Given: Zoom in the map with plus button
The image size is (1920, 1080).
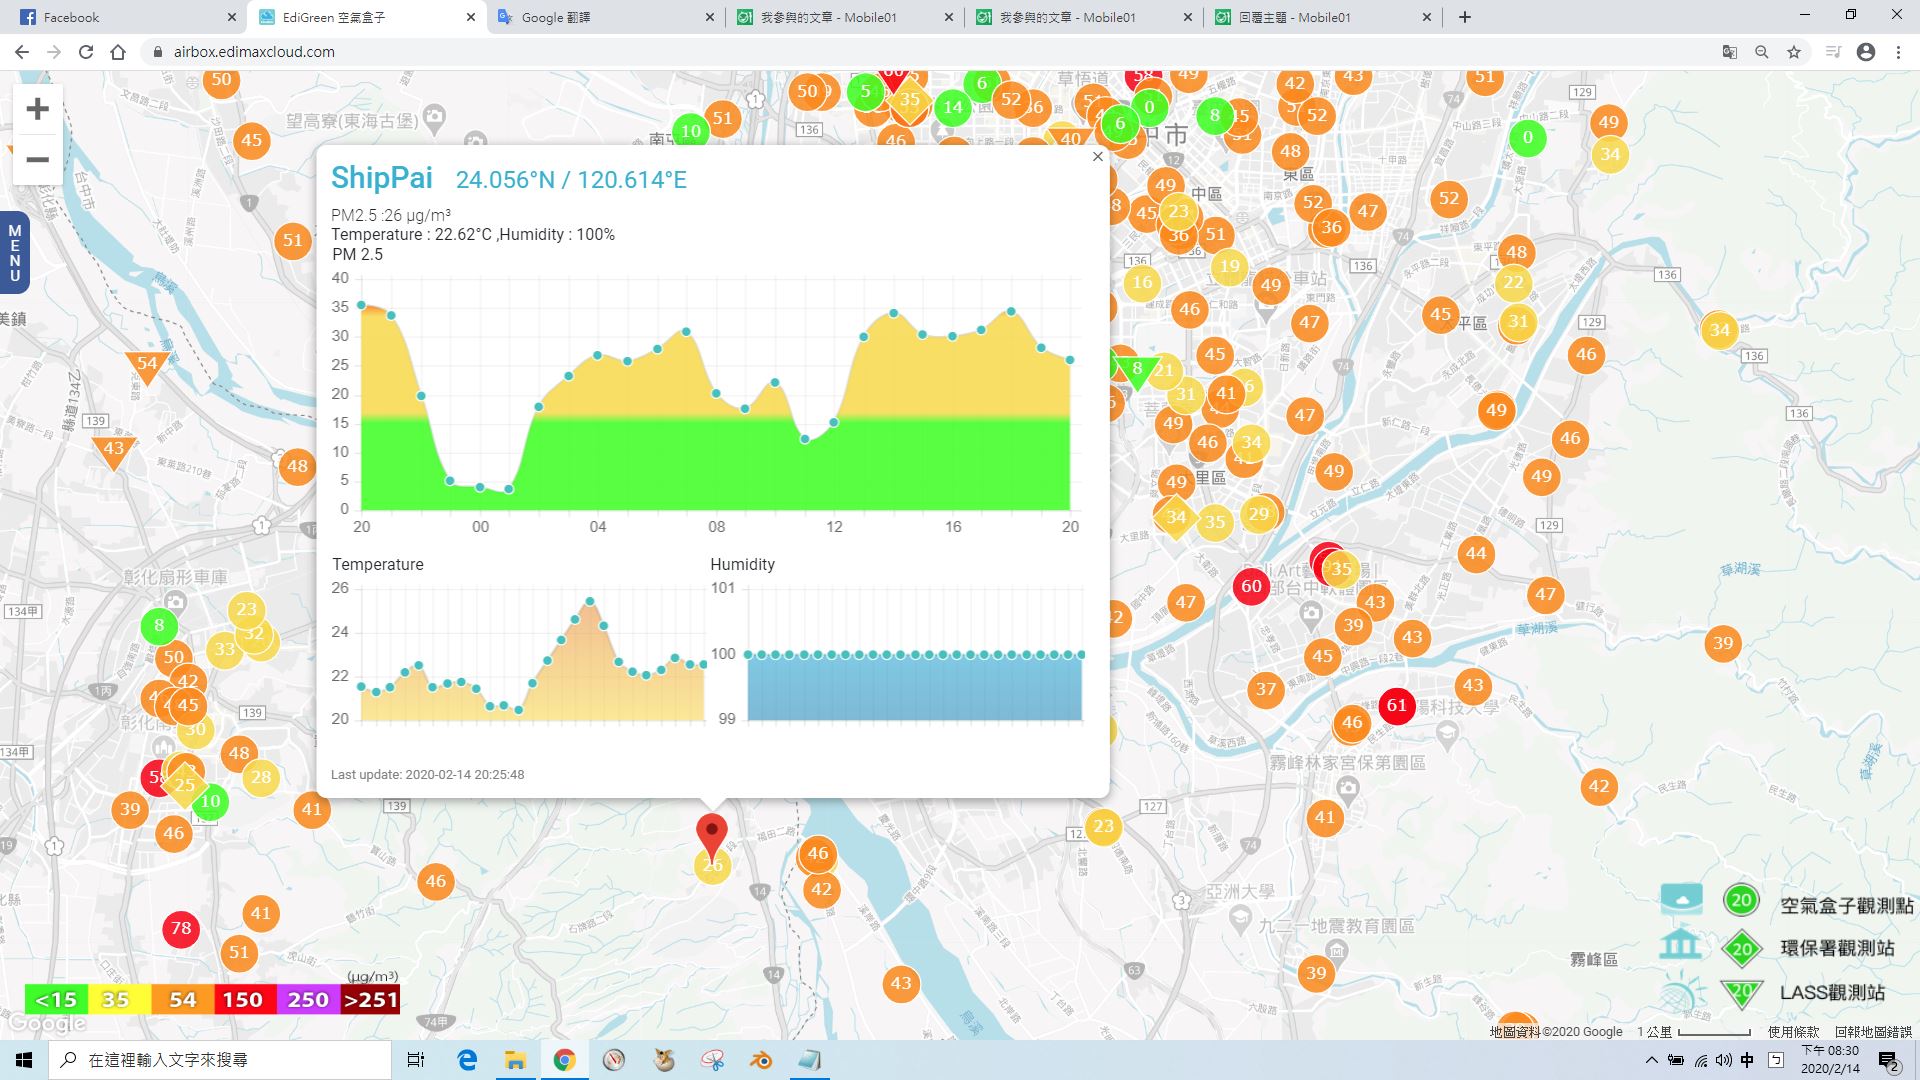Looking at the screenshot, I should (37, 109).
